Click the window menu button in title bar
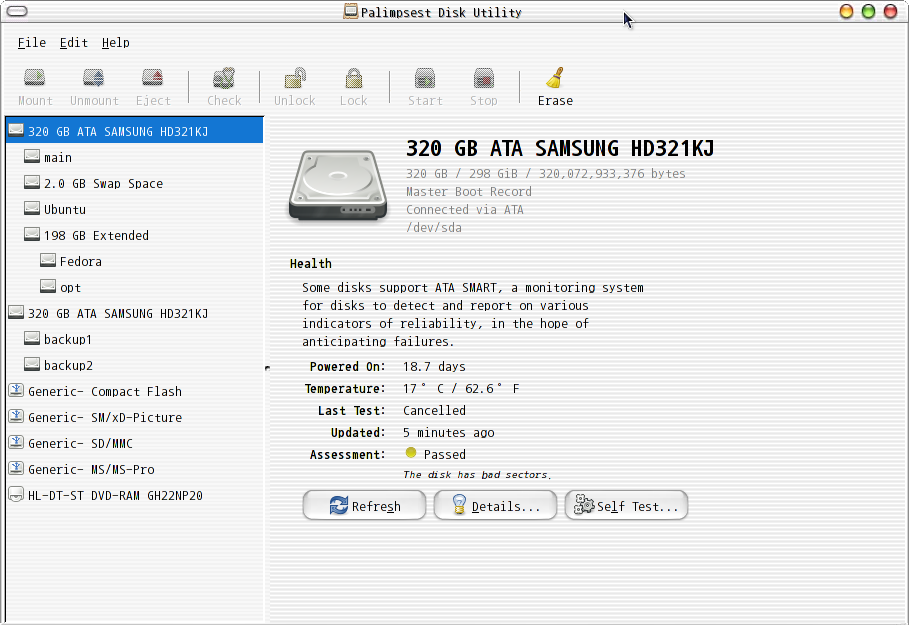Image resolution: width=909 pixels, height=625 pixels. coord(17,11)
